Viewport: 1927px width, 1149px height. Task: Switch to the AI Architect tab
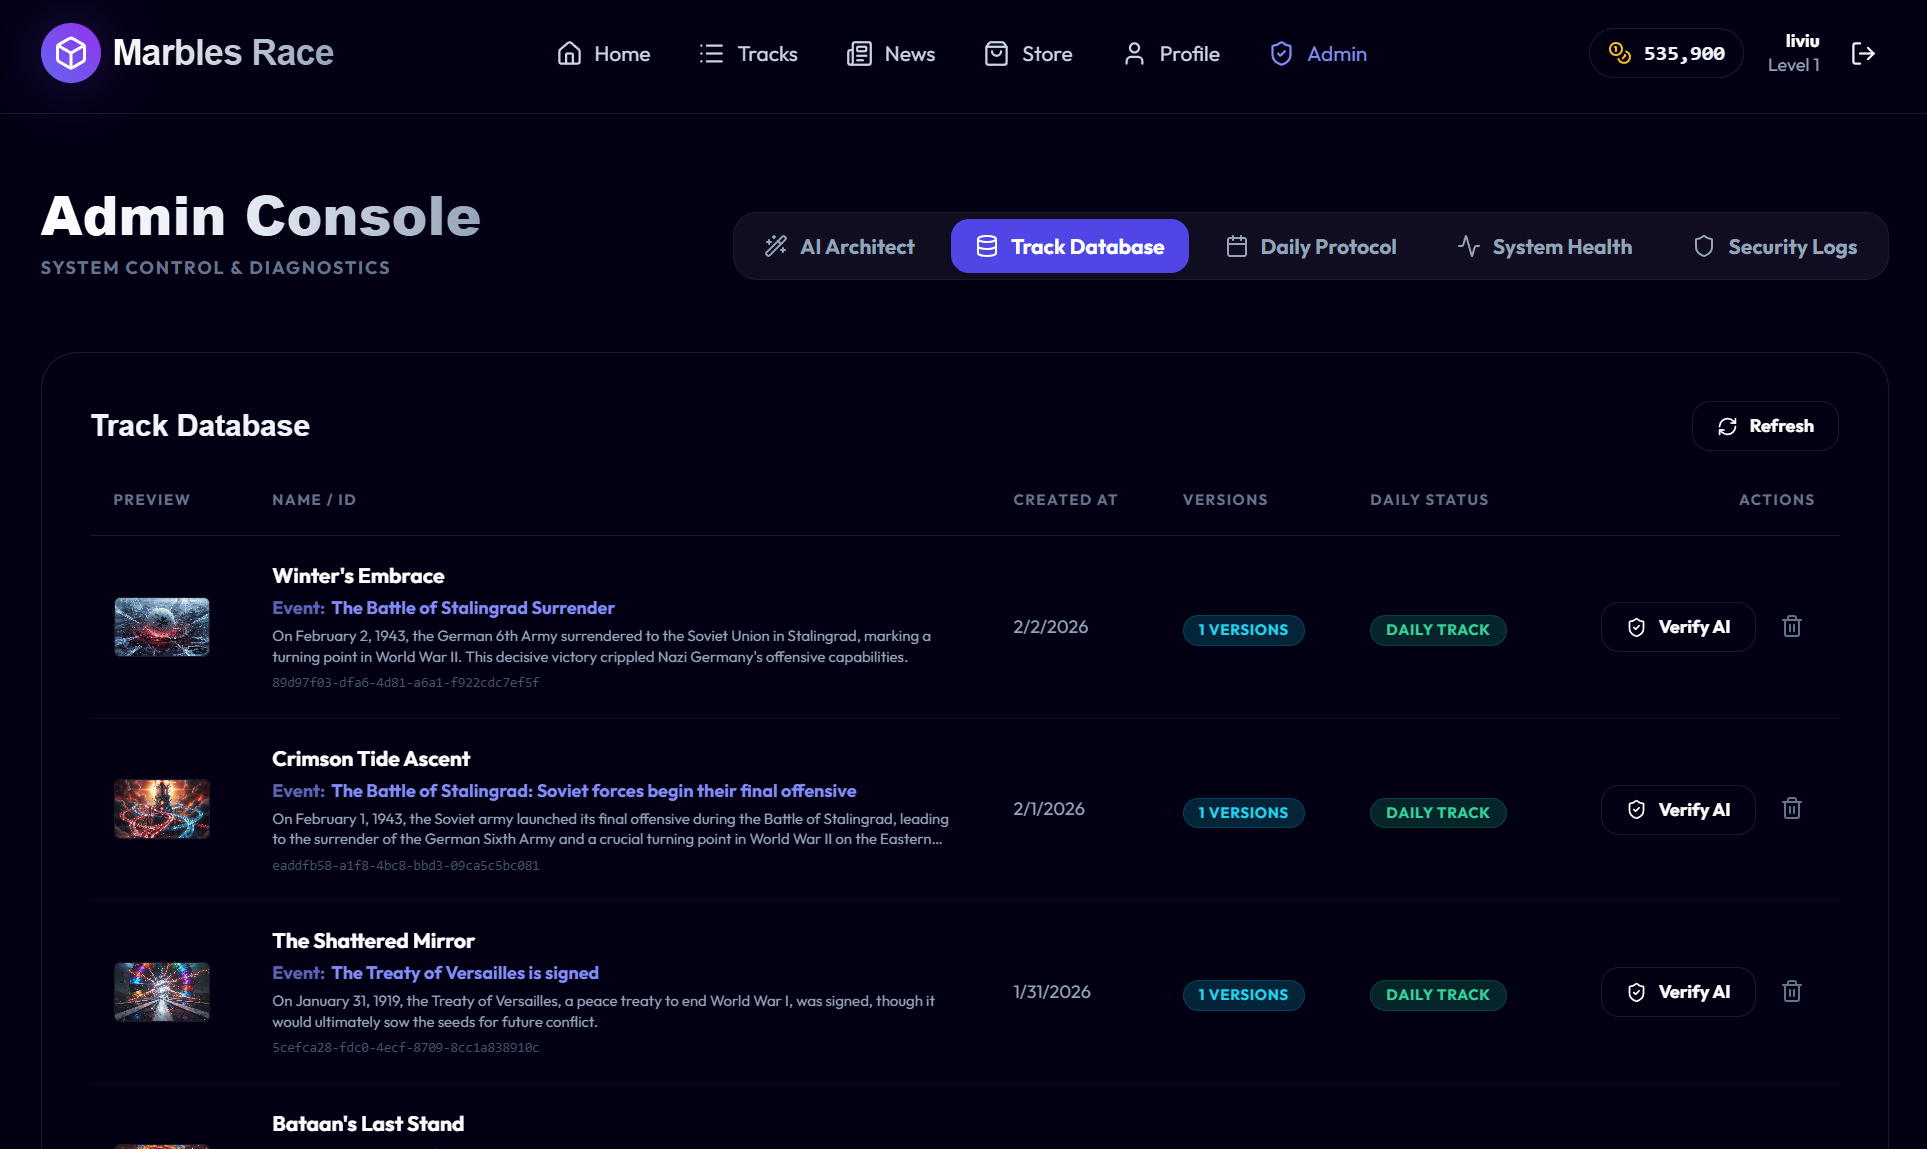pyautogui.click(x=840, y=247)
